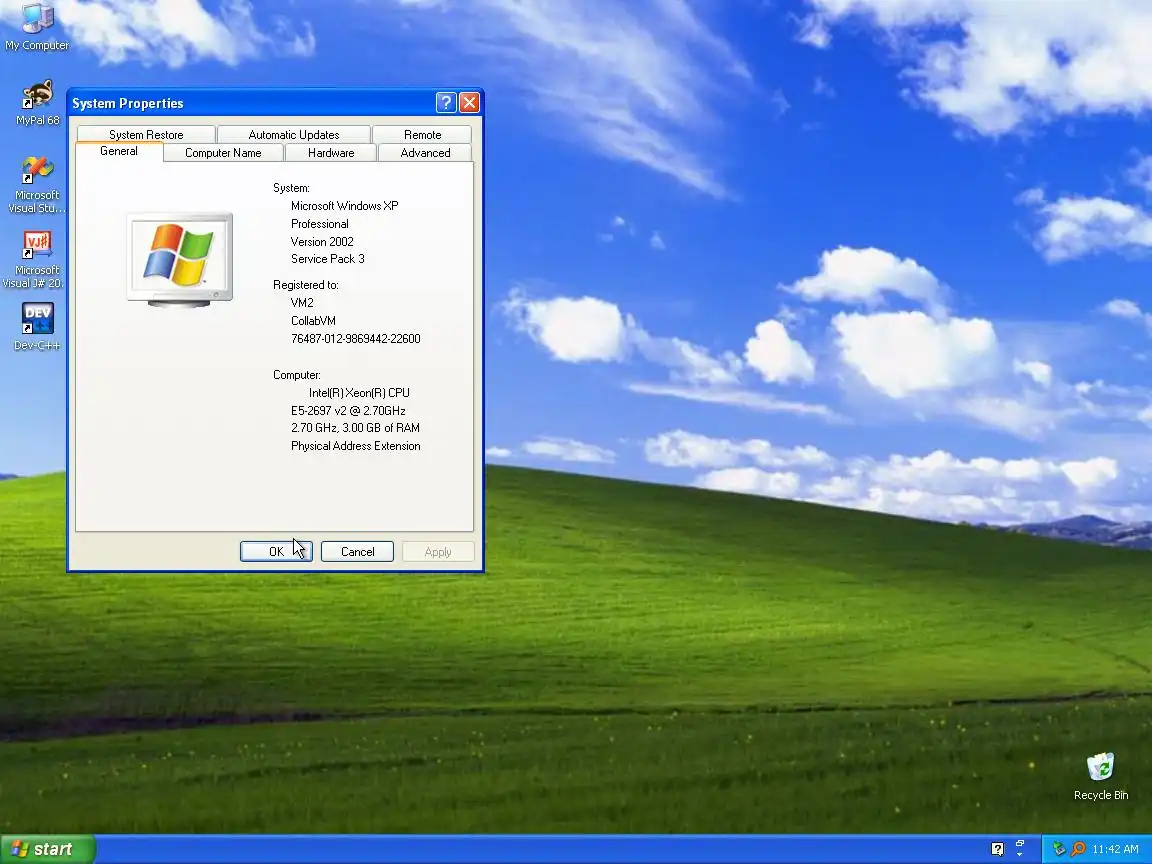1152x864 pixels.
Task: Click the help question mark in title bar
Action: 446,103
